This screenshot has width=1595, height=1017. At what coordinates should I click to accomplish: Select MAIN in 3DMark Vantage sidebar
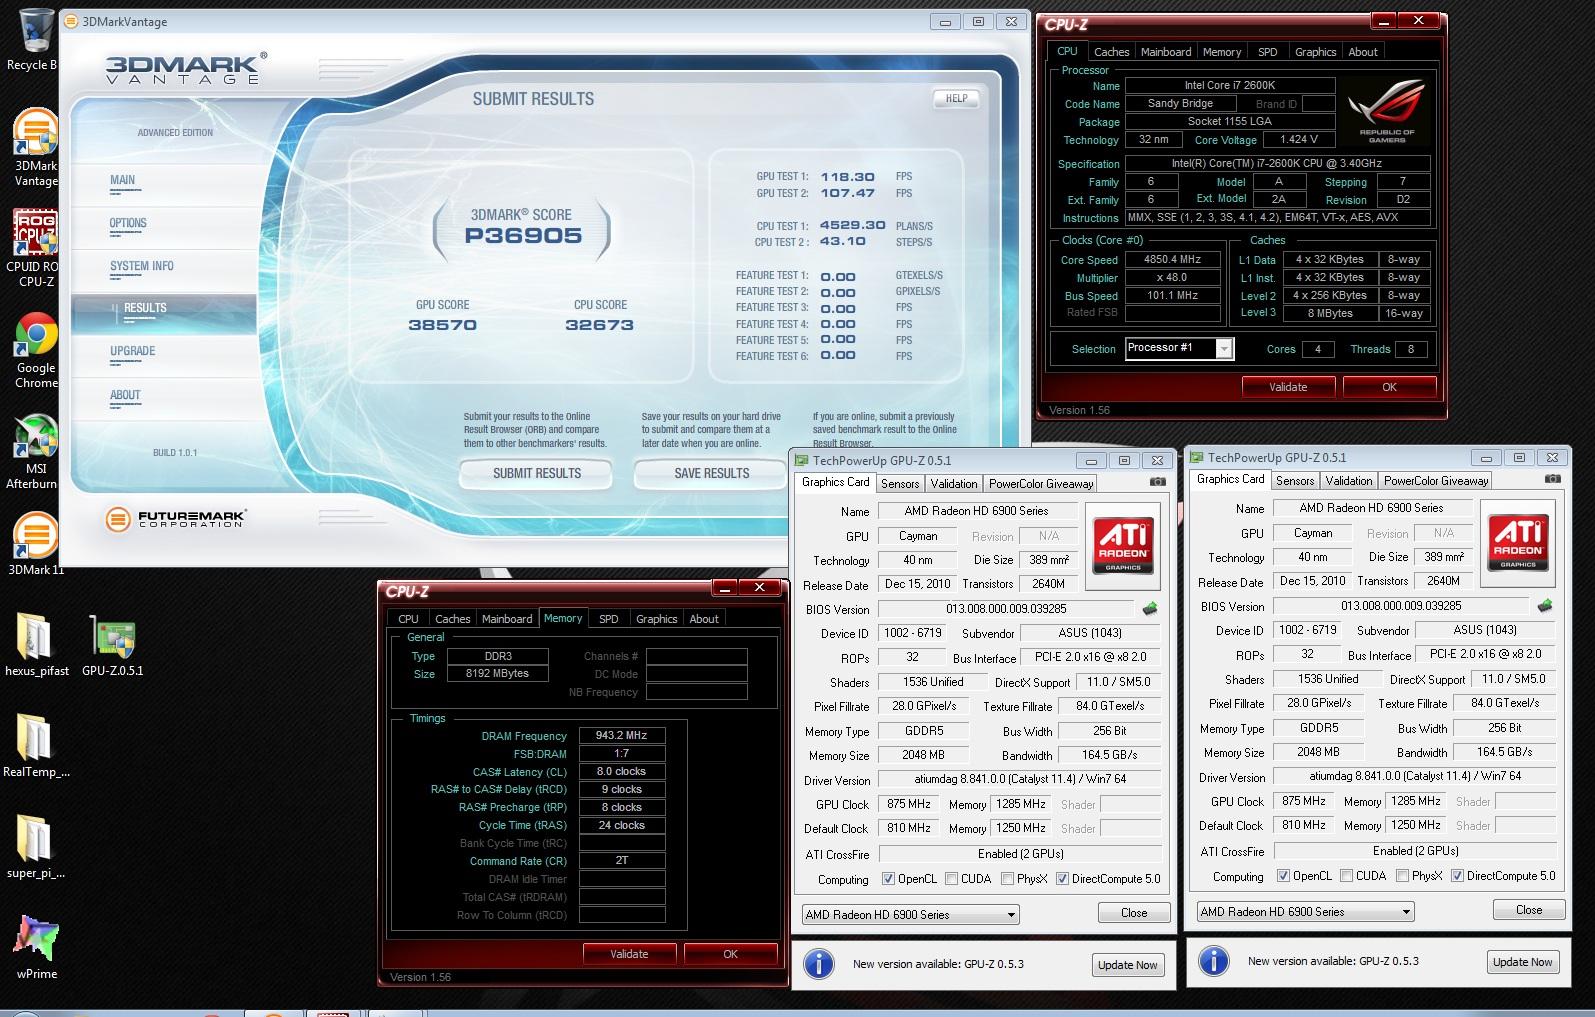tap(122, 180)
